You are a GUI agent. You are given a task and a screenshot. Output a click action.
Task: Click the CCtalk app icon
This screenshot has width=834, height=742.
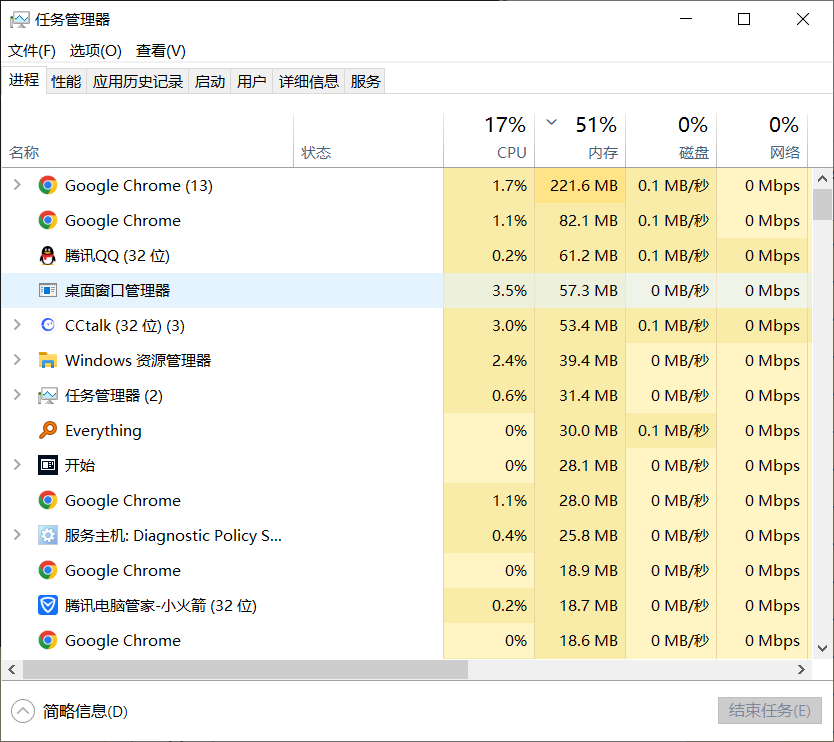pos(48,325)
